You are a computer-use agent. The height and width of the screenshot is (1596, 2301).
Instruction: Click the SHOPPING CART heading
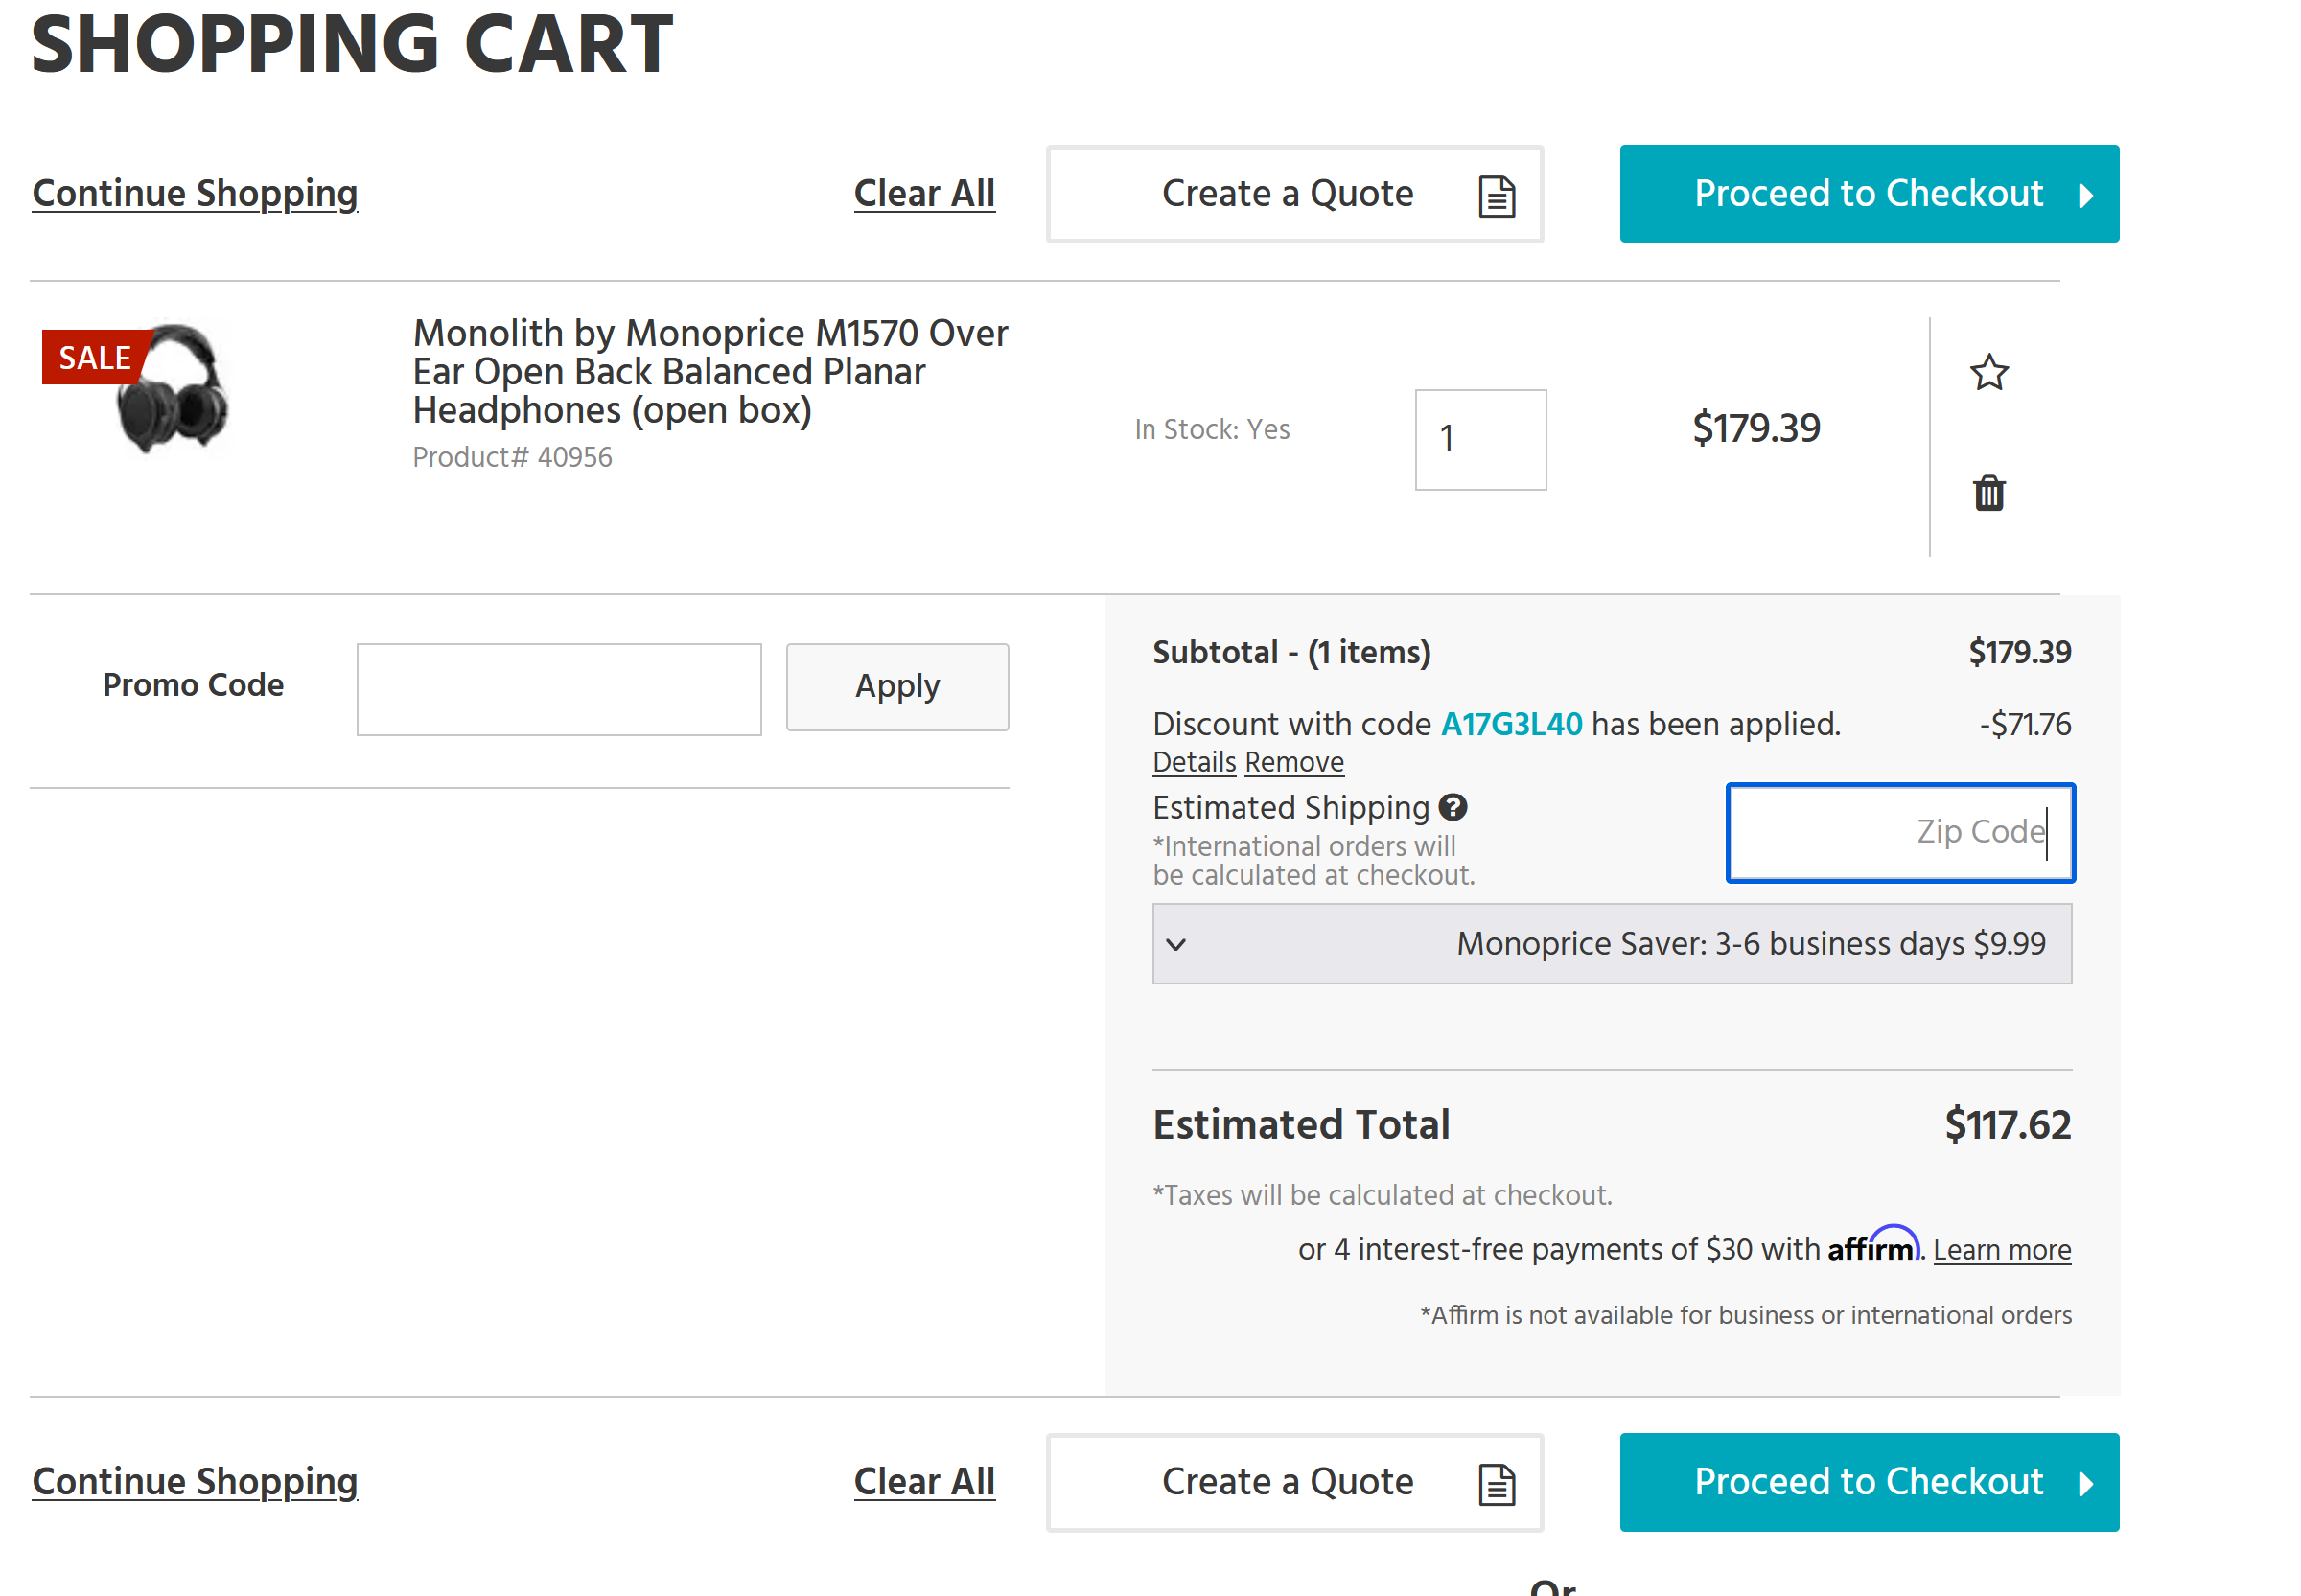[352, 44]
